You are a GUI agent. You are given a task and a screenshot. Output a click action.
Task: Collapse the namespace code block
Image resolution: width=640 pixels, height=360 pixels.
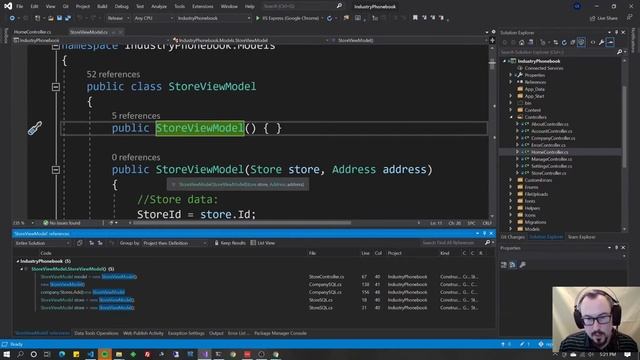click(56, 47)
